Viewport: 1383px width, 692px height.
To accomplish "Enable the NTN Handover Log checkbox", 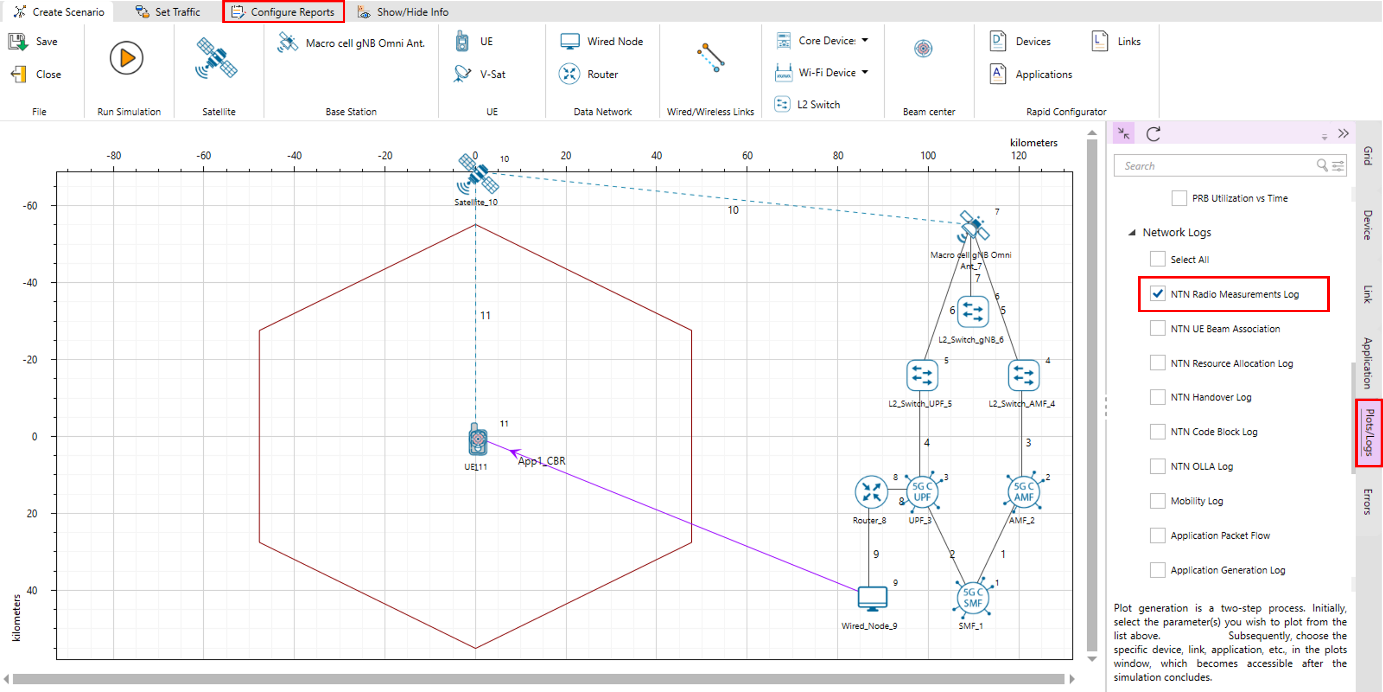I will pyautogui.click(x=1158, y=397).
